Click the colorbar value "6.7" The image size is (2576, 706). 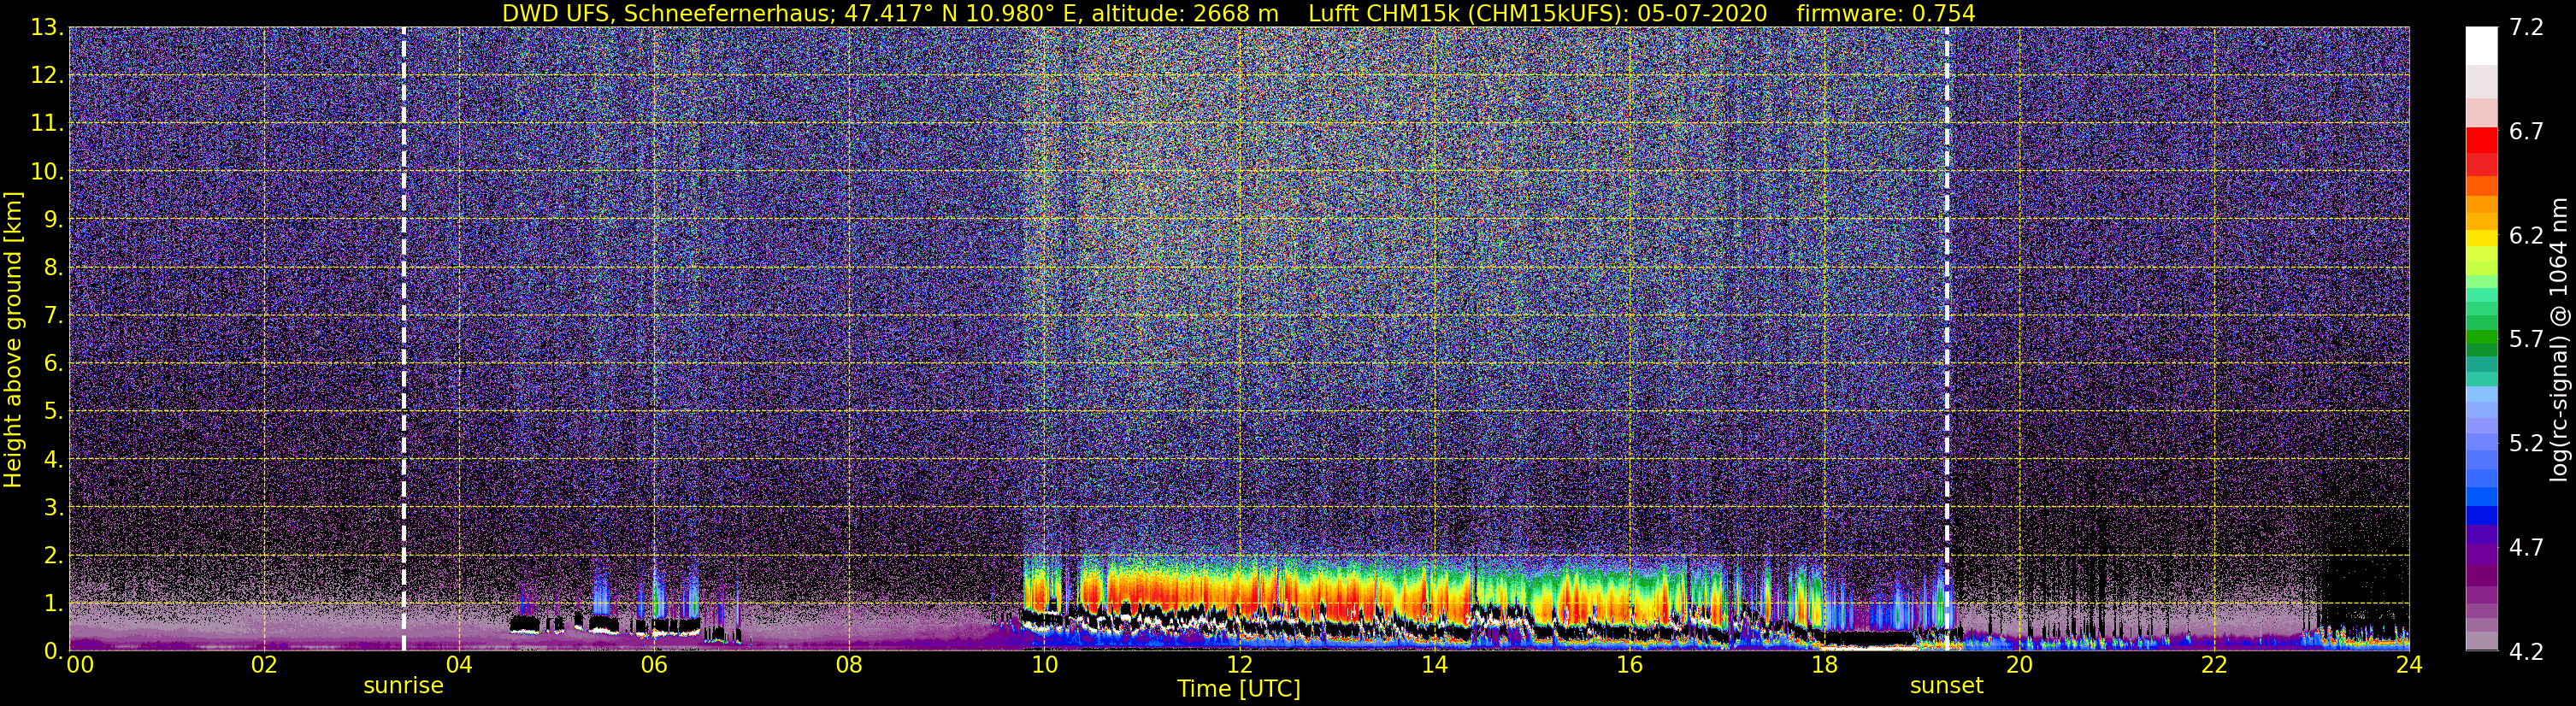pos(2526,132)
